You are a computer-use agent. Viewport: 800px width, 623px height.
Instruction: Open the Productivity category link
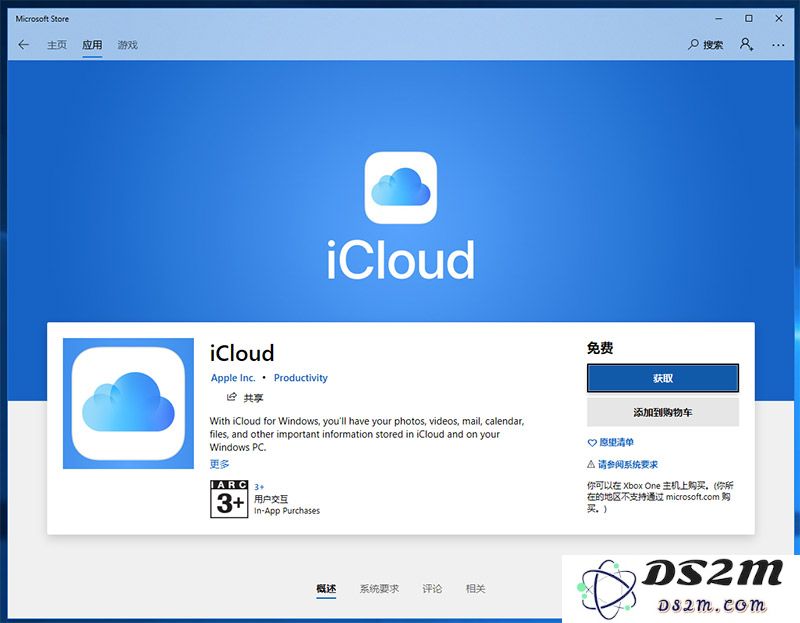(301, 378)
